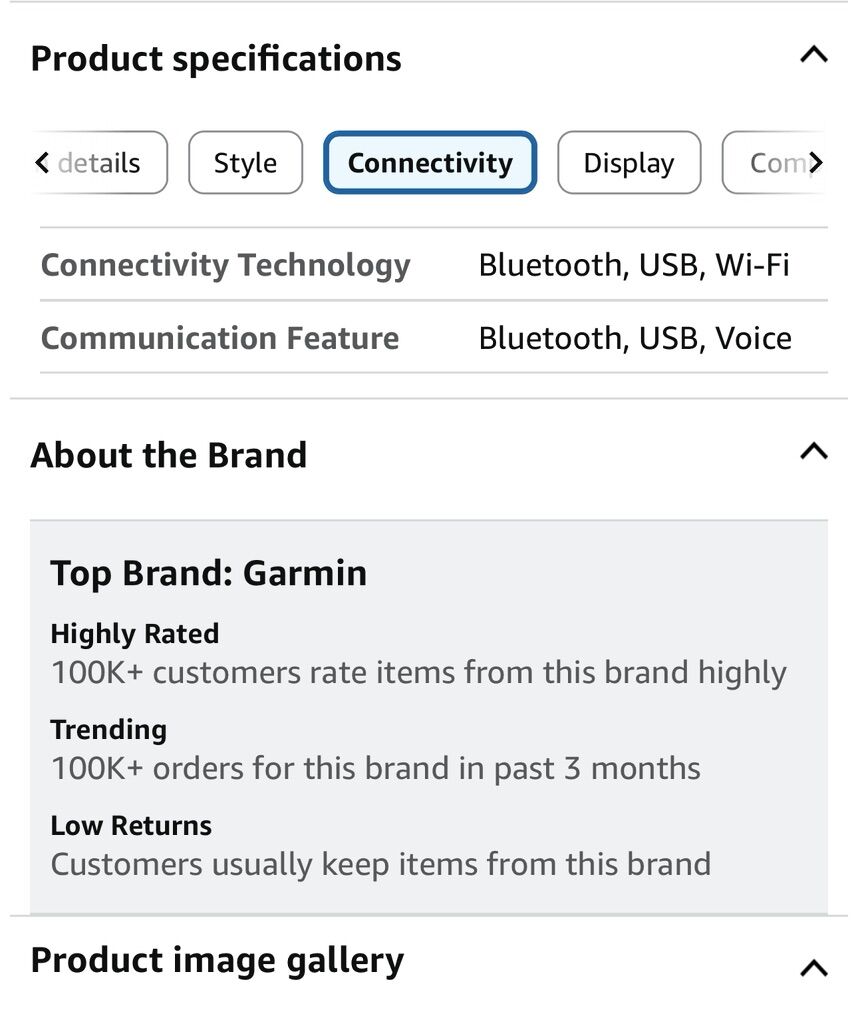Click the Product image gallery heading
This screenshot has width=858, height=1020.
(x=217, y=960)
